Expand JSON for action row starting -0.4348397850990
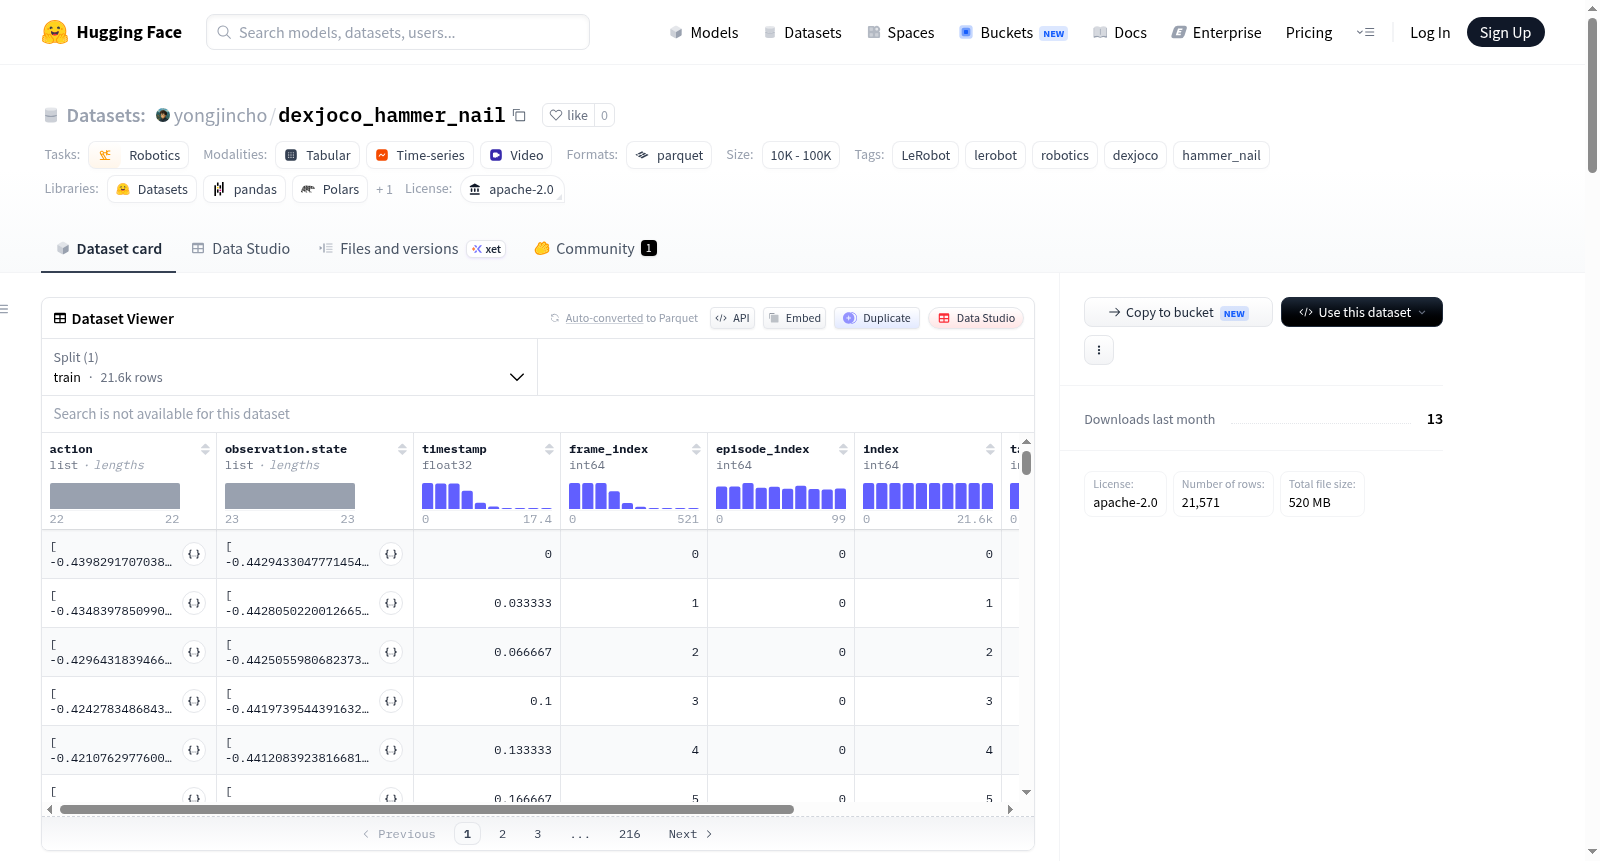This screenshot has height=861, width=1600. tap(194, 603)
